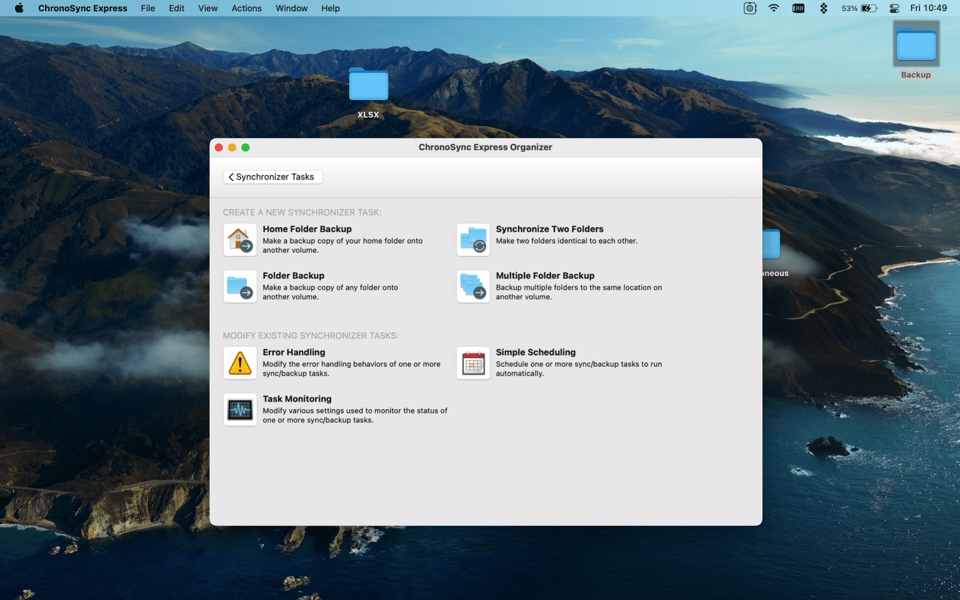This screenshot has height=600, width=960.
Task: Open the Actions menu
Action: [246, 8]
